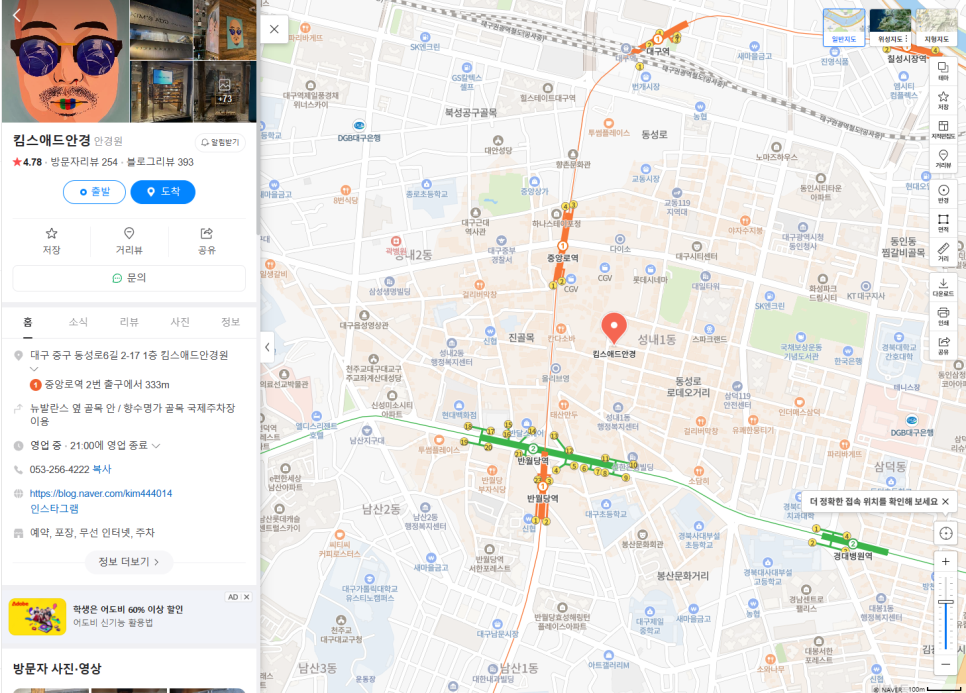Click the 인쇄 print map icon
This screenshot has height=693, width=966.
943,317
